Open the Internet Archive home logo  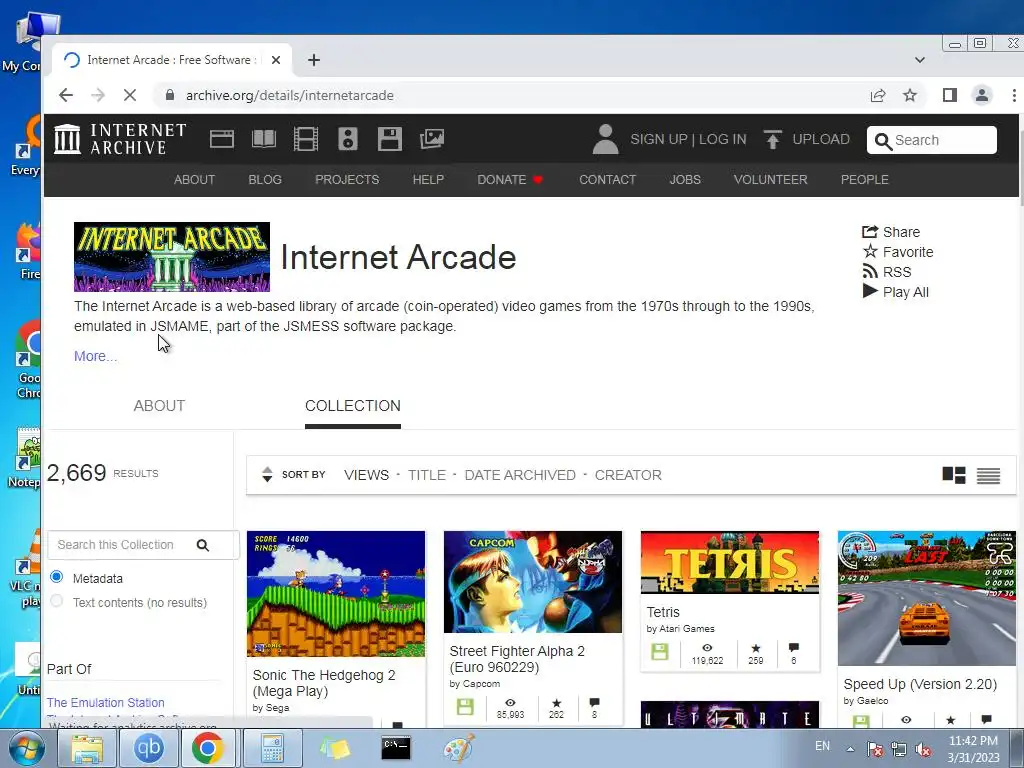click(120, 139)
